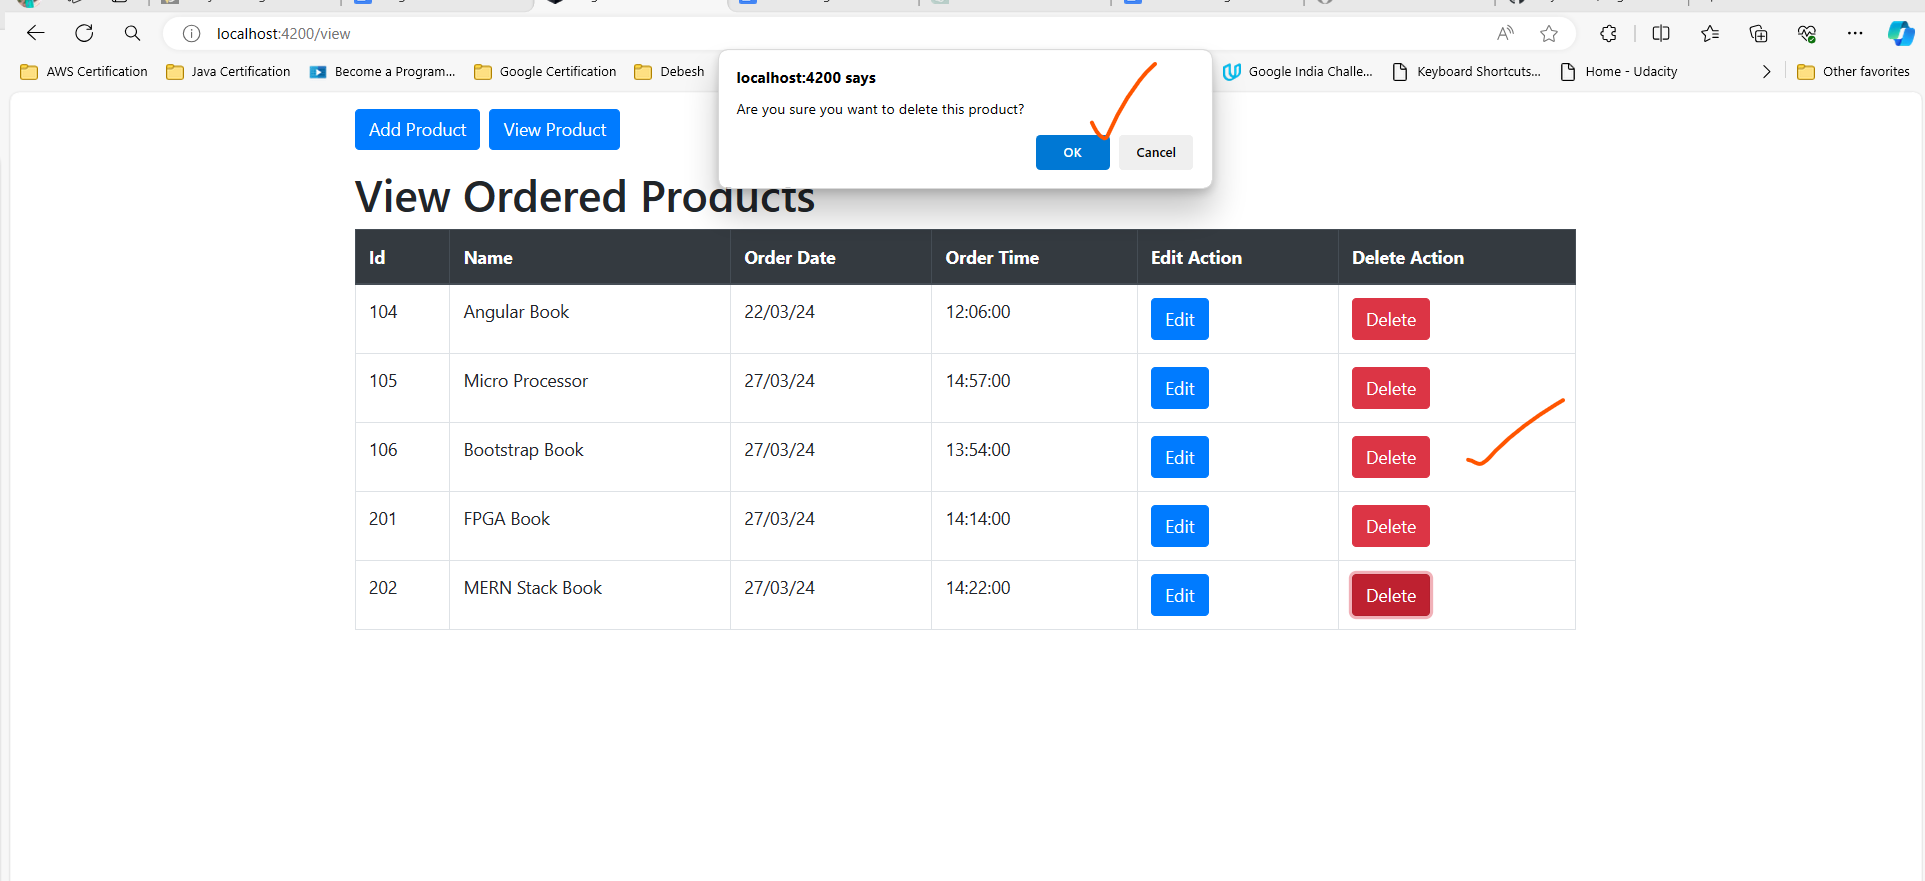Open Debesh bookmark folder
Image resolution: width=1925 pixels, height=881 pixels.
pos(670,72)
